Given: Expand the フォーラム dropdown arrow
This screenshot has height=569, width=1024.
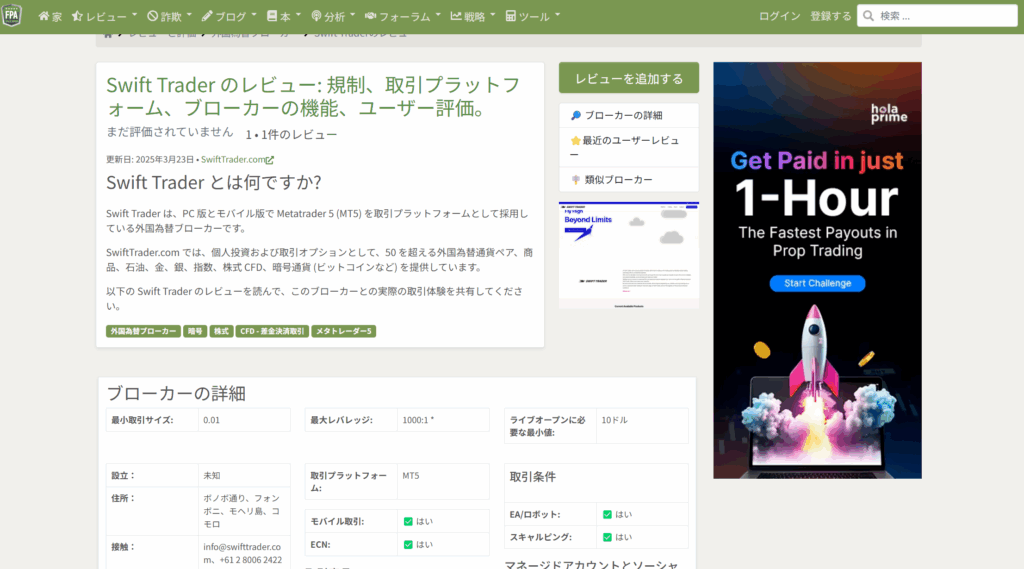Looking at the screenshot, I should click(x=438, y=15).
